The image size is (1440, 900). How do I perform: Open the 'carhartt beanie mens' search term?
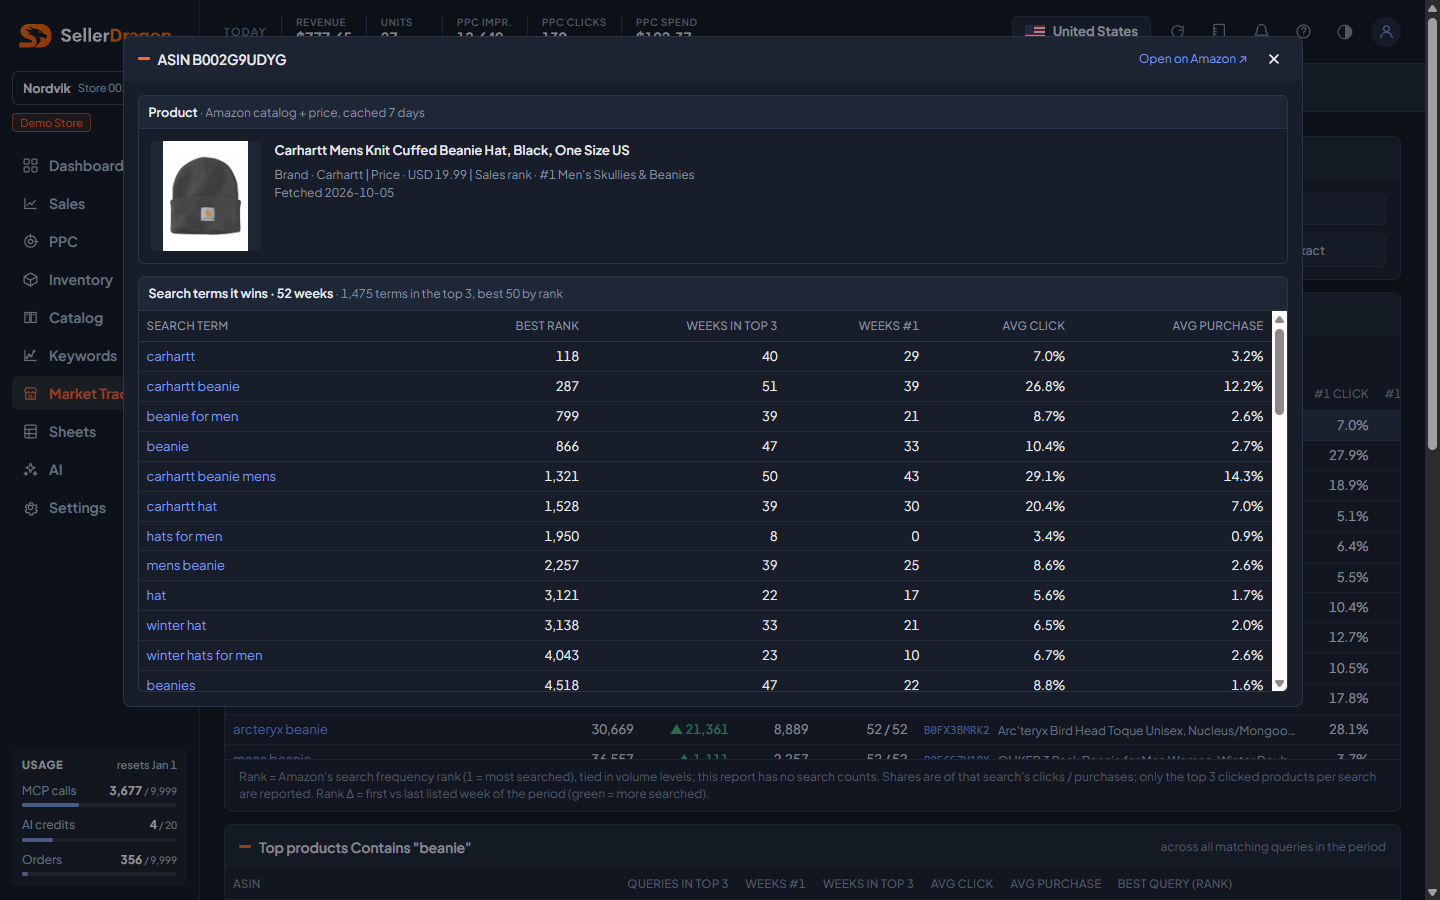(x=211, y=476)
